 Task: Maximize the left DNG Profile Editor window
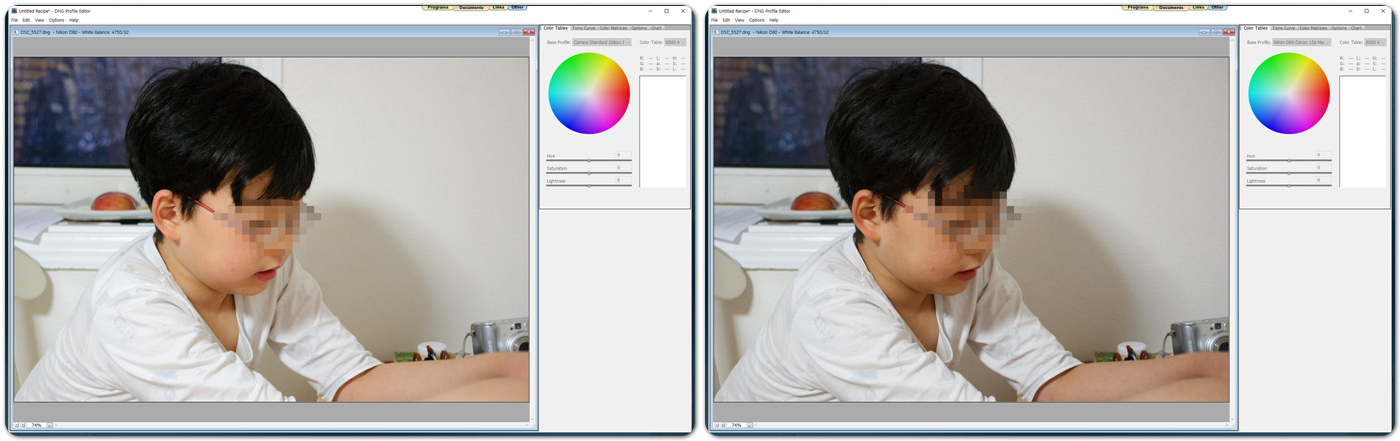click(666, 11)
